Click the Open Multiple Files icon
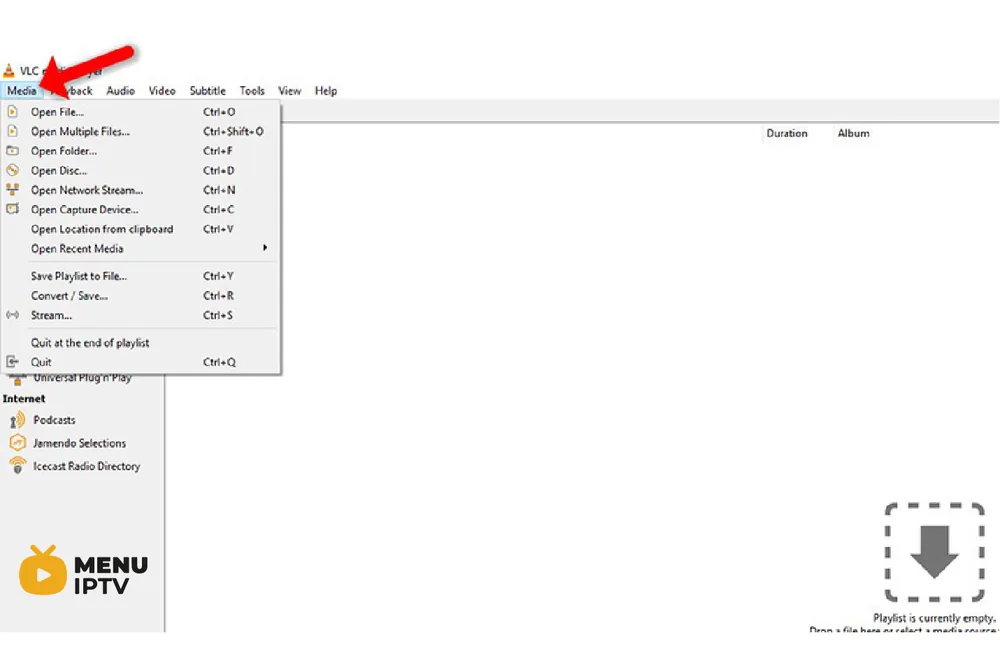Image resolution: width=1000 pixels, height=668 pixels. pyautogui.click(x=12, y=131)
